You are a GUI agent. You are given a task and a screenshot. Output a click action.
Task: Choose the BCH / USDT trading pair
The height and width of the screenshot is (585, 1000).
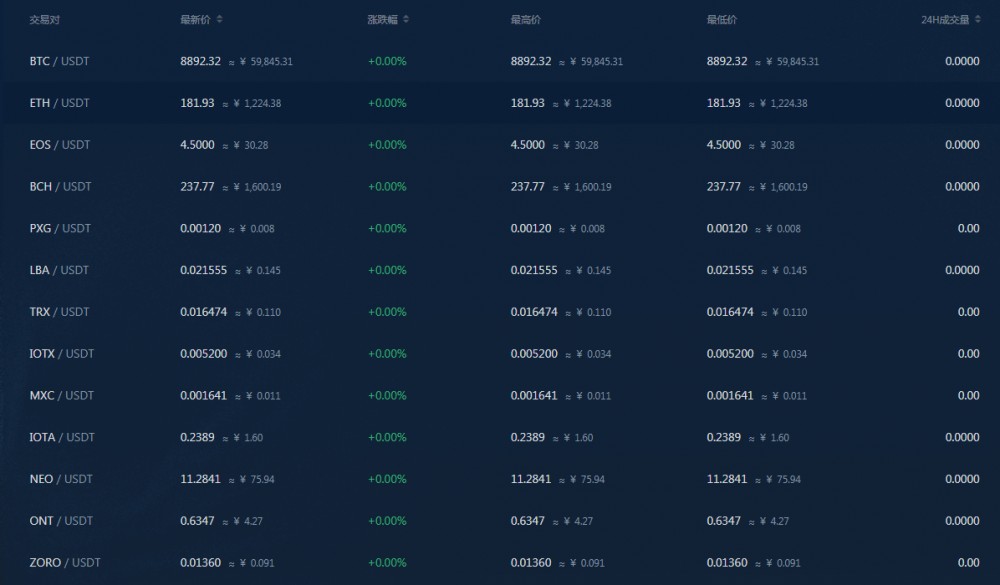(60, 187)
